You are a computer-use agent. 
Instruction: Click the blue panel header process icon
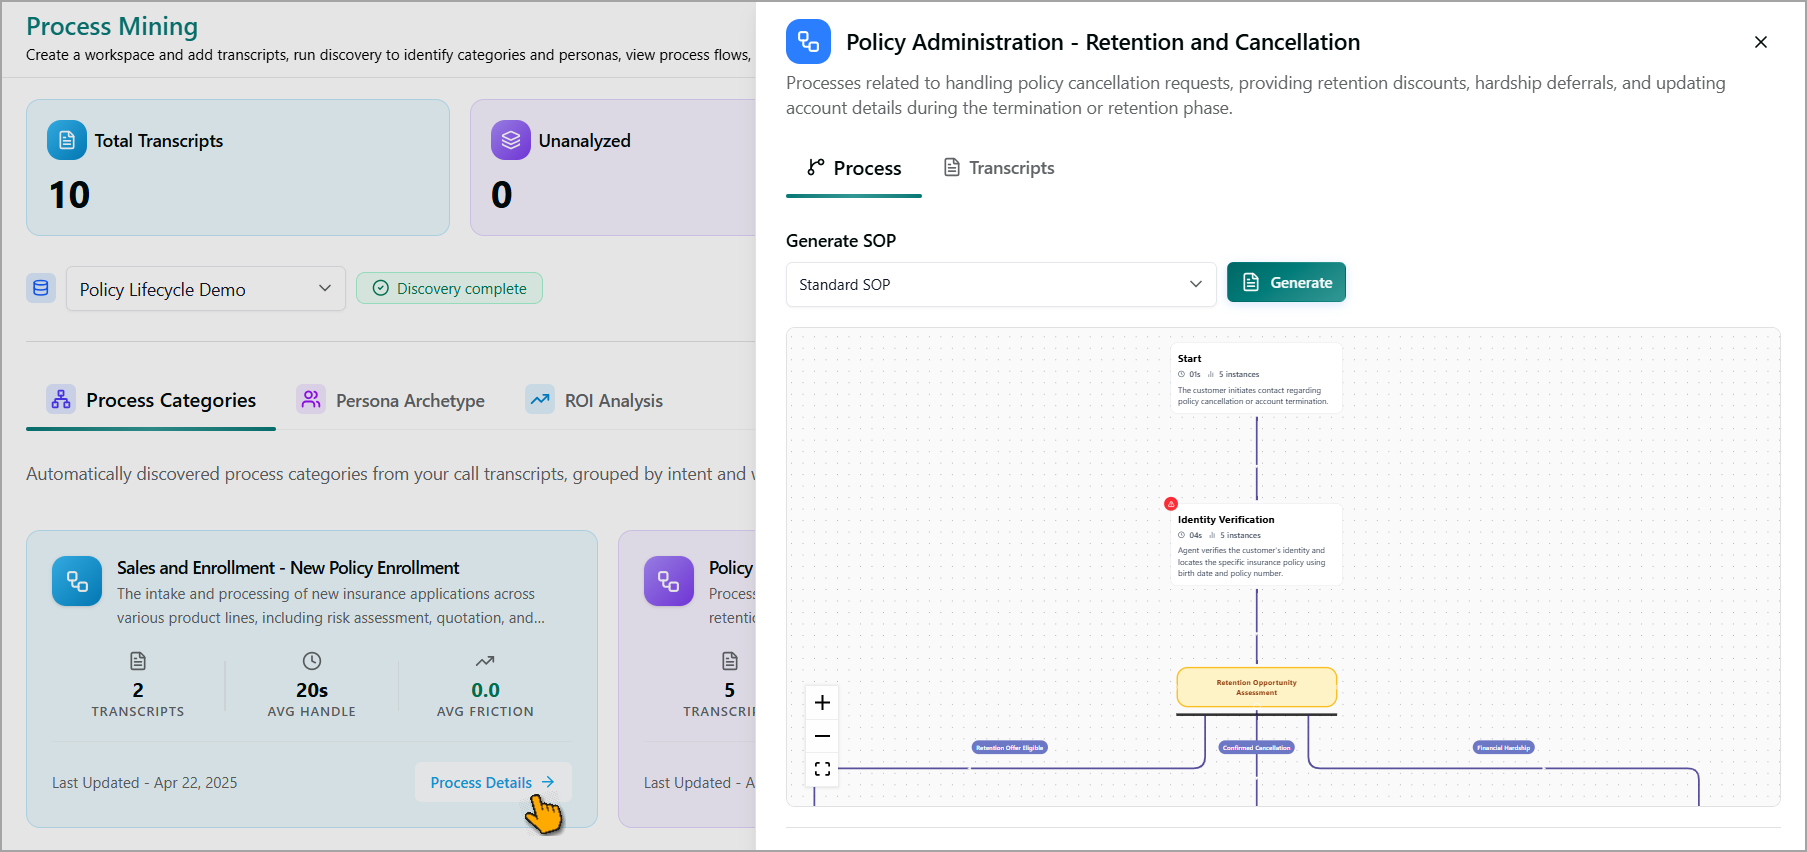tap(808, 42)
